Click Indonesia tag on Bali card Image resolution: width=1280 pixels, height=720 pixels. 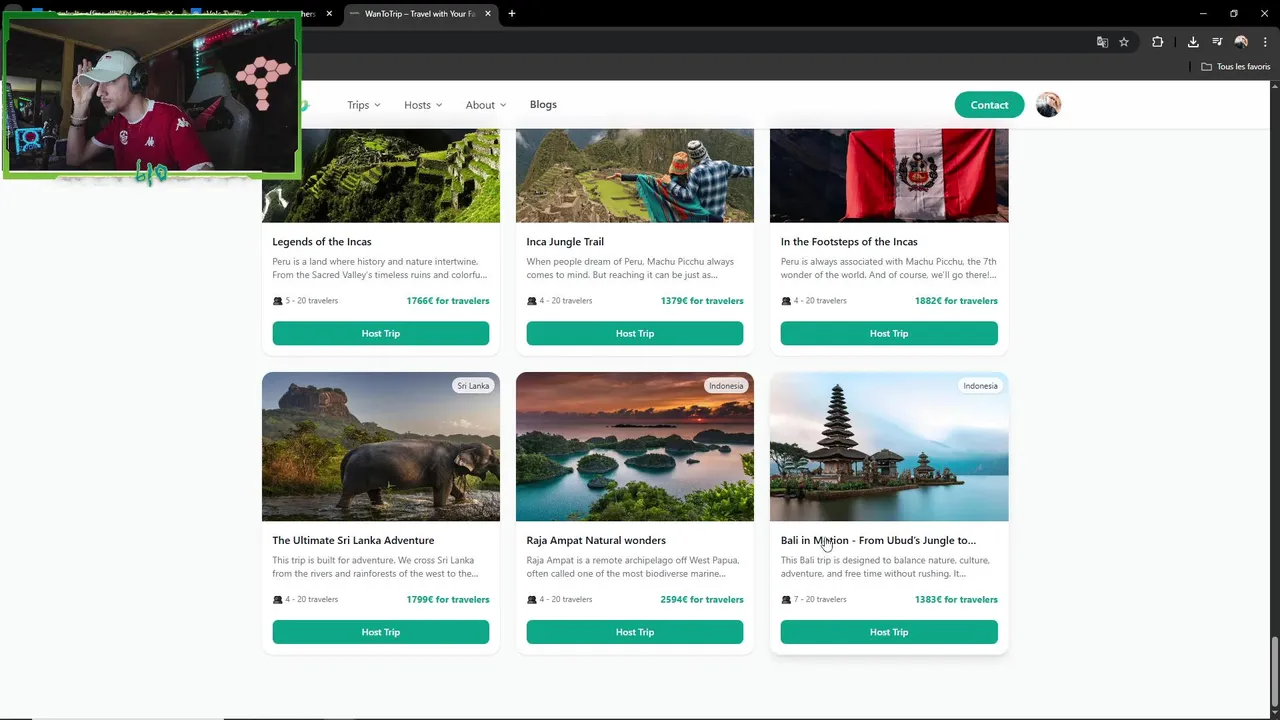(x=980, y=386)
